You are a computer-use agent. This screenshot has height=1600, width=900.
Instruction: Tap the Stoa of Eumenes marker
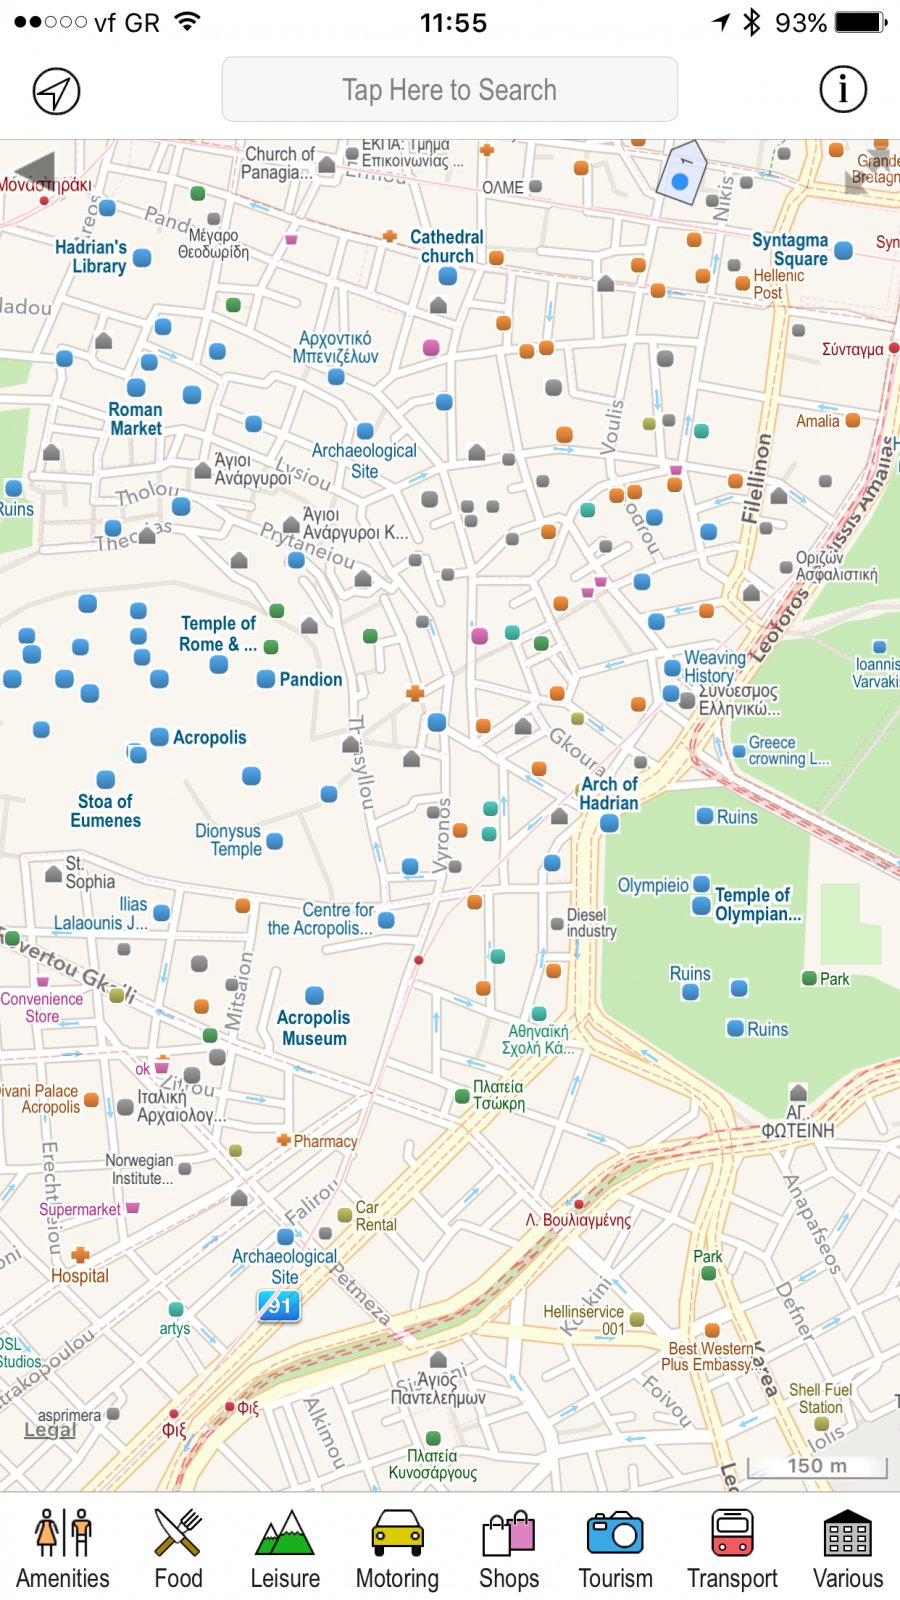[106, 779]
